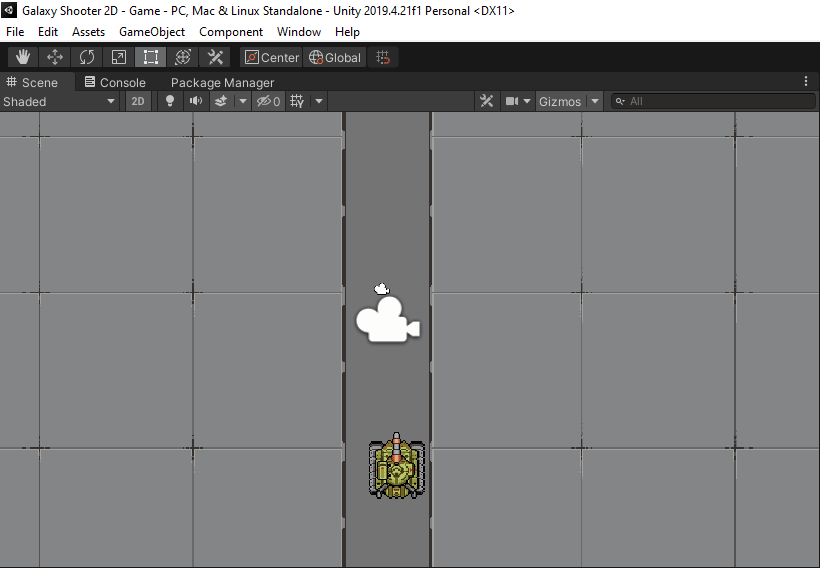Image resolution: width=820 pixels, height=568 pixels.
Task: Expand the scene effects dropdown arrow
Action: click(x=243, y=101)
